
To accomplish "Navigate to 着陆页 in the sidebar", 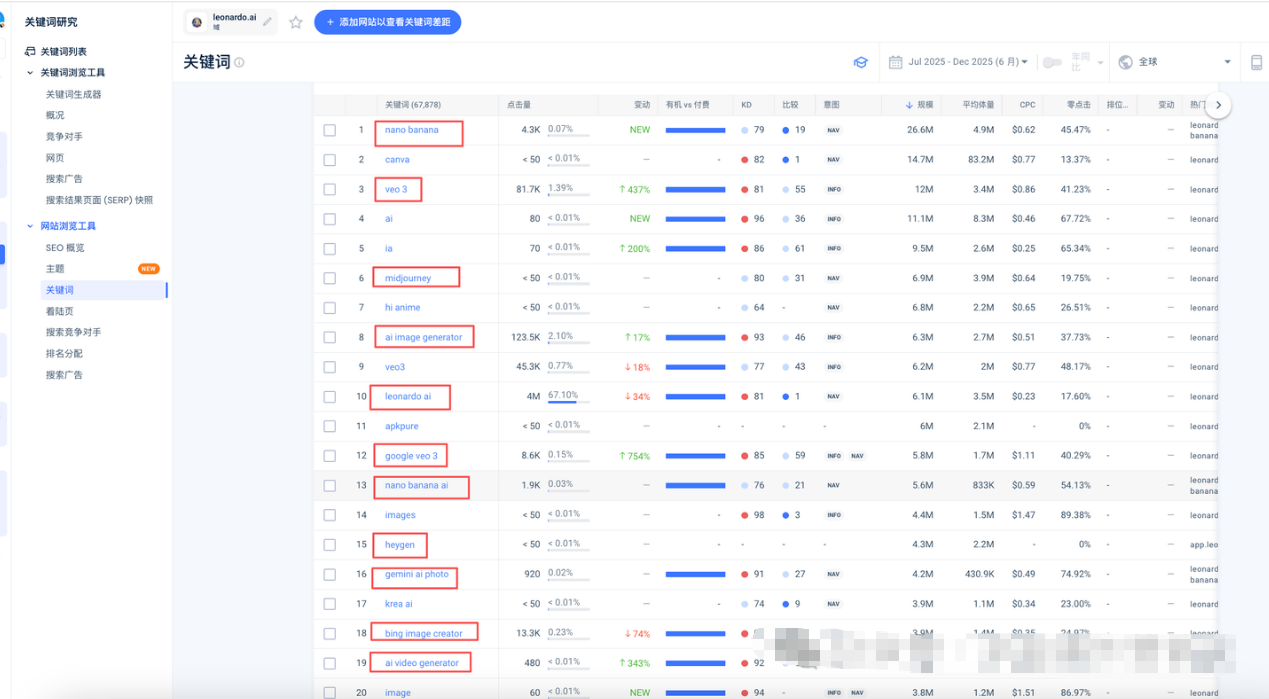I will click(59, 311).
